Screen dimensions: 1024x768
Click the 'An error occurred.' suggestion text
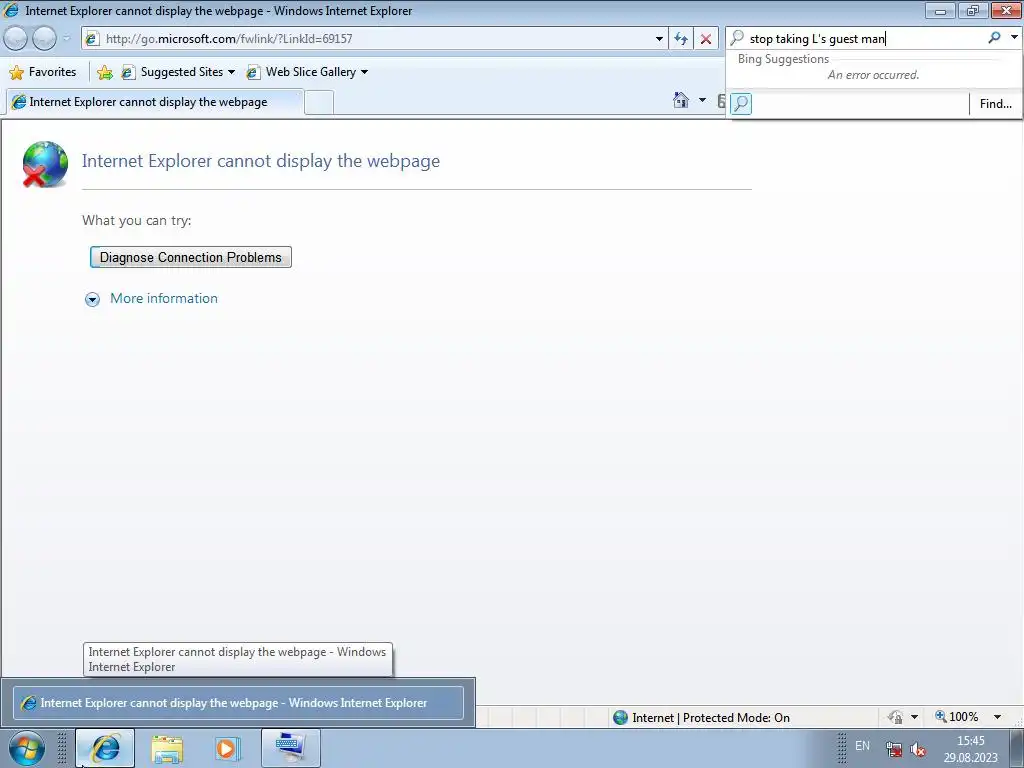click(x=873, y=75)
